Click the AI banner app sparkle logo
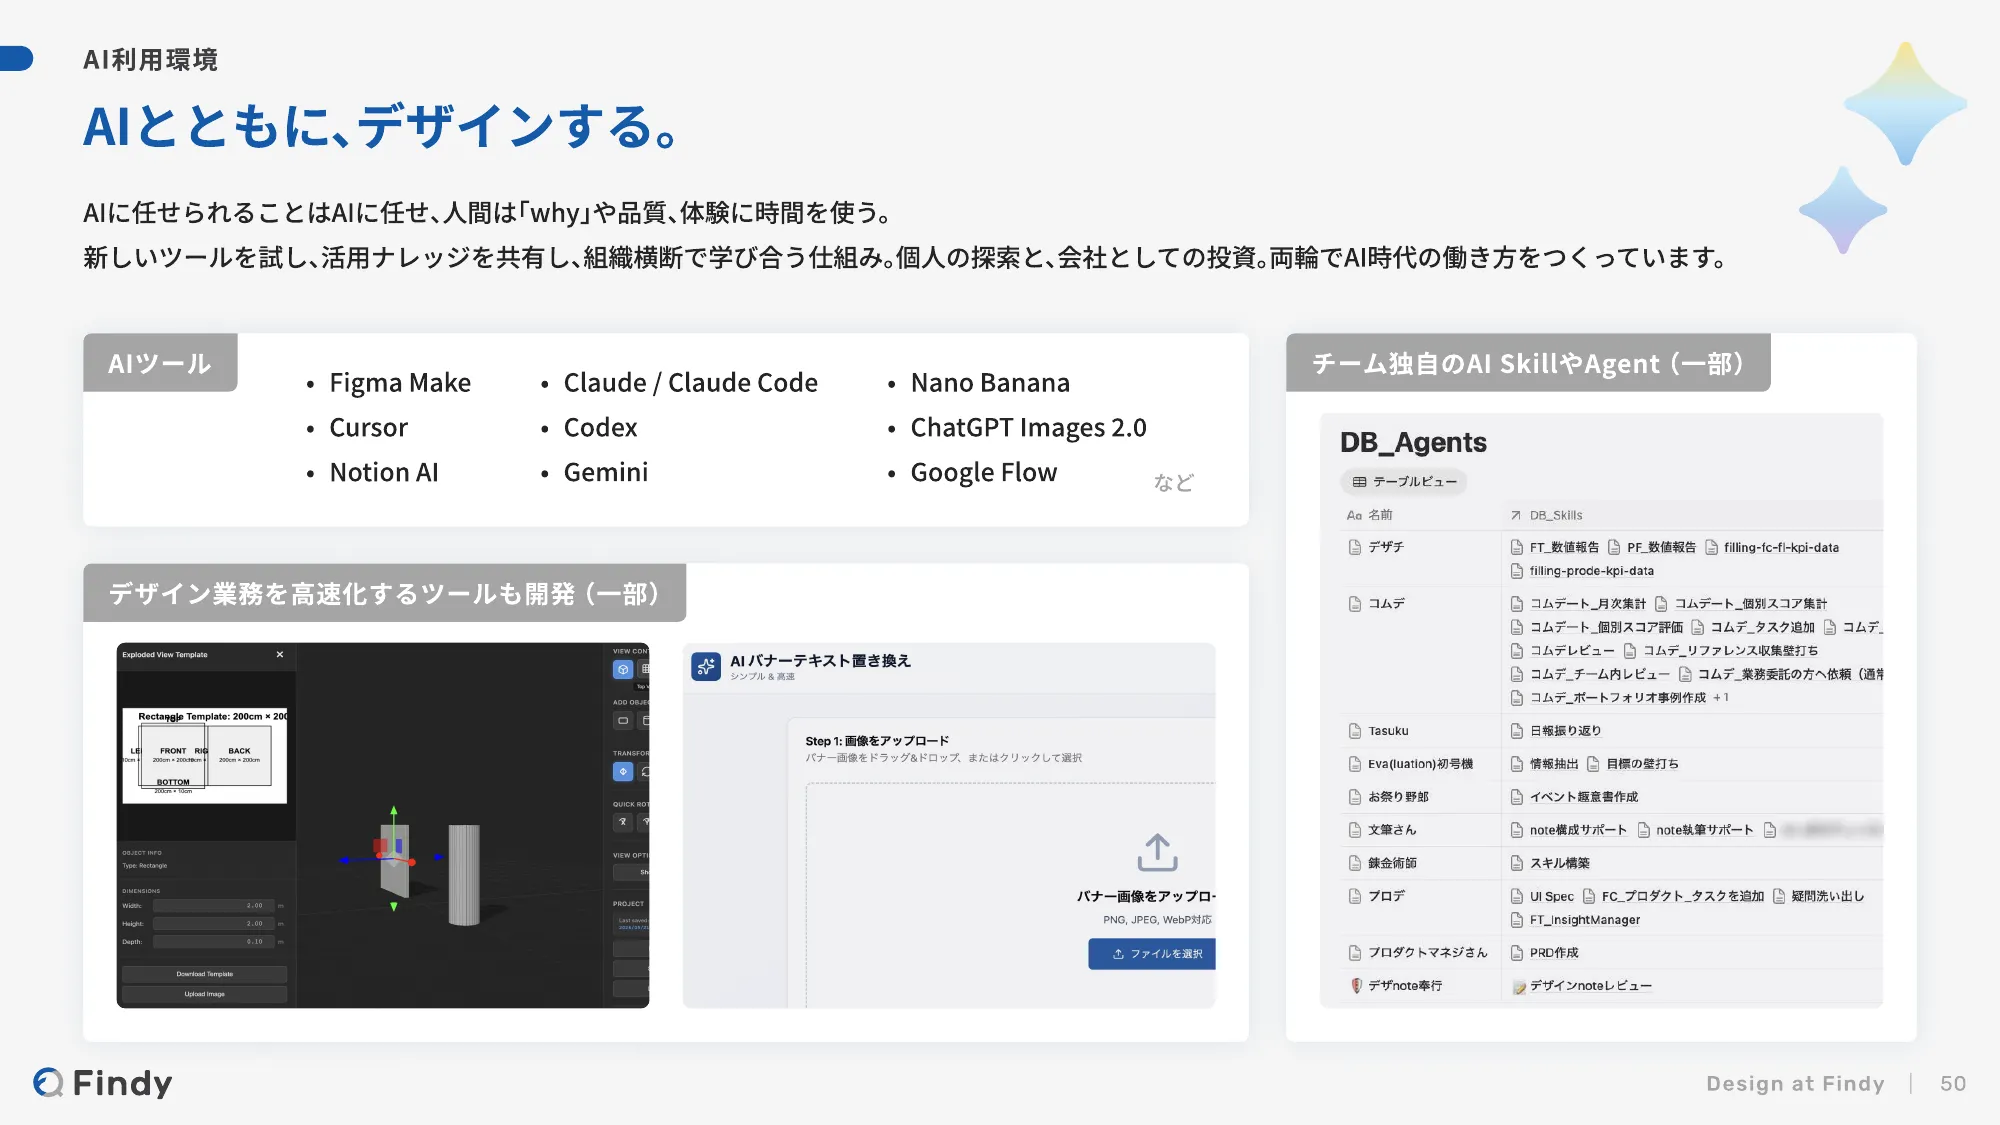Image resolution: width=2000 pixels, height=1125 pixels. 706,666
